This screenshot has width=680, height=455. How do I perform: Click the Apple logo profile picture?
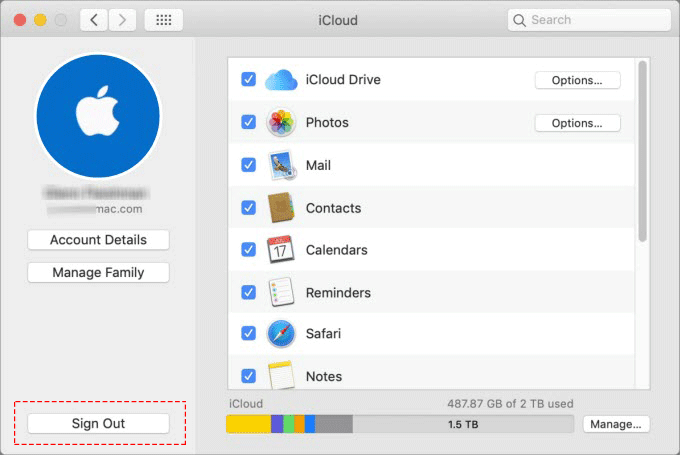(98, 116)
